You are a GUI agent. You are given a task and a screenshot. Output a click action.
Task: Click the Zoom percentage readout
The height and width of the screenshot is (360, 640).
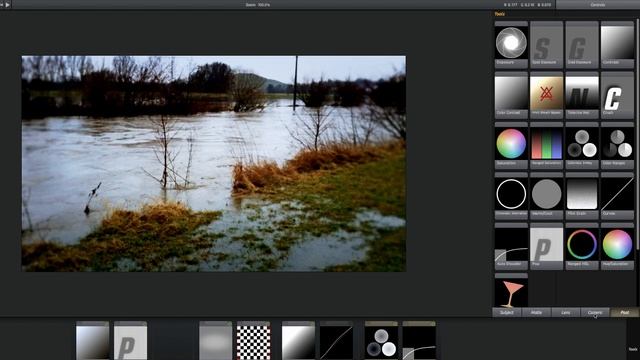point(258,5)
